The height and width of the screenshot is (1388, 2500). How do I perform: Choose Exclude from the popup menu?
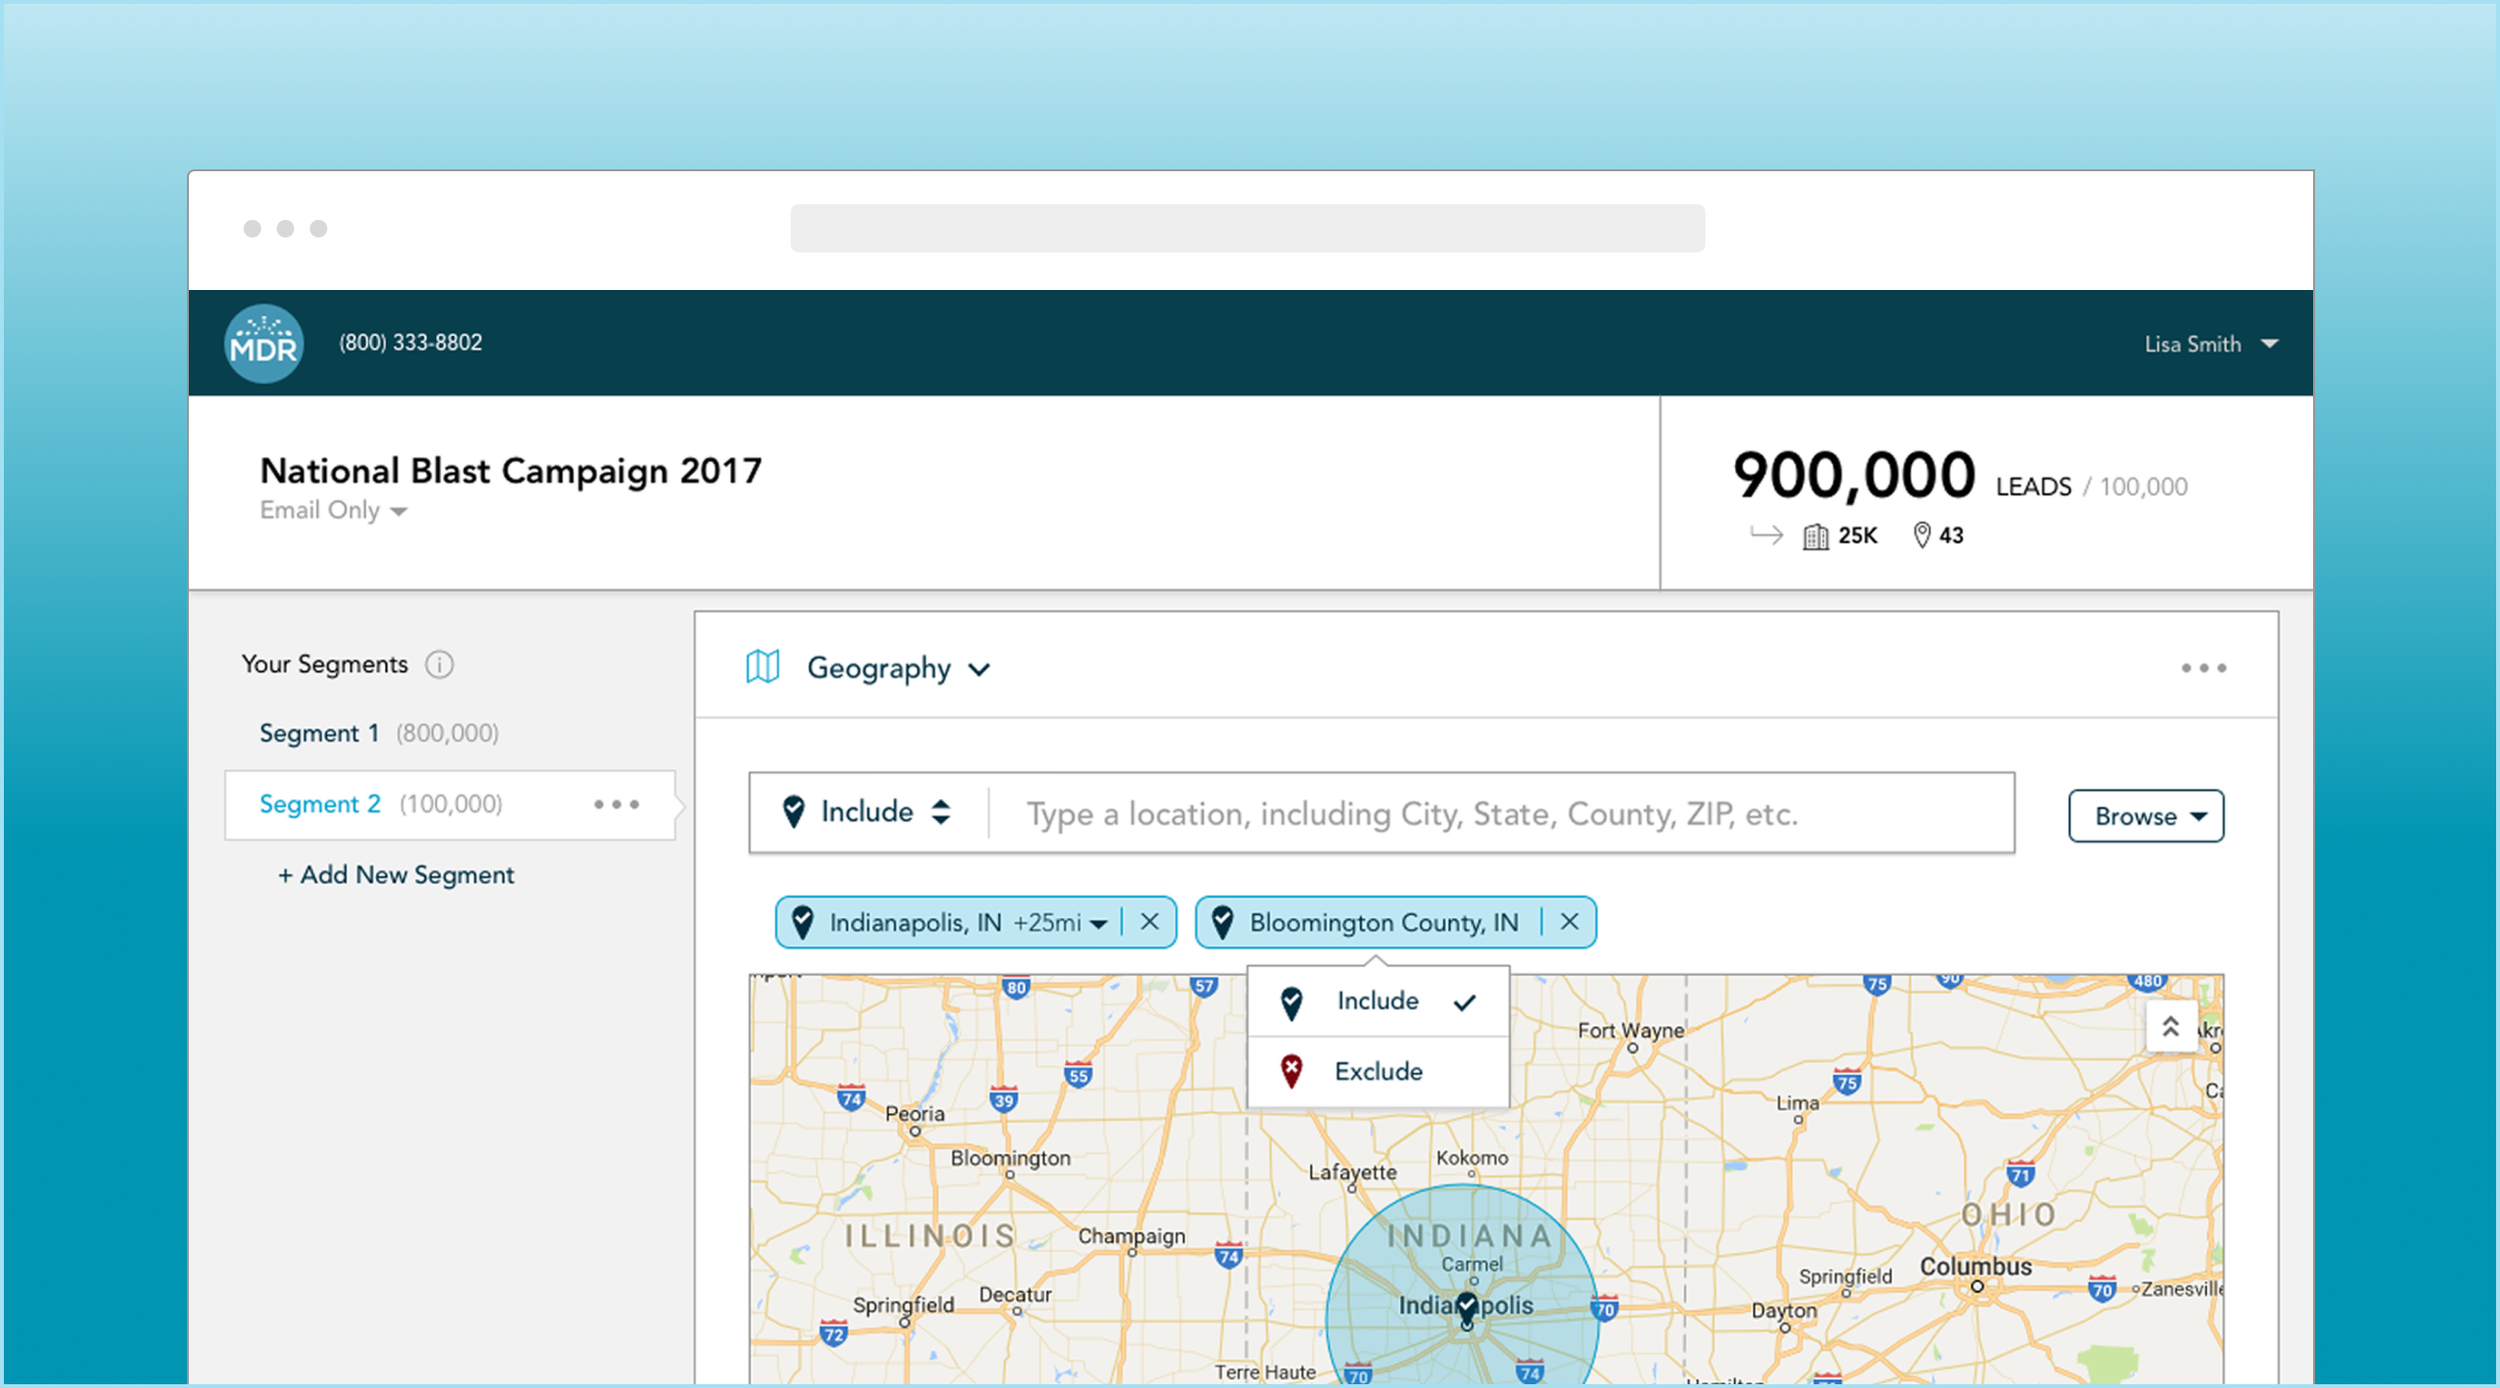coord(1377,1072)
